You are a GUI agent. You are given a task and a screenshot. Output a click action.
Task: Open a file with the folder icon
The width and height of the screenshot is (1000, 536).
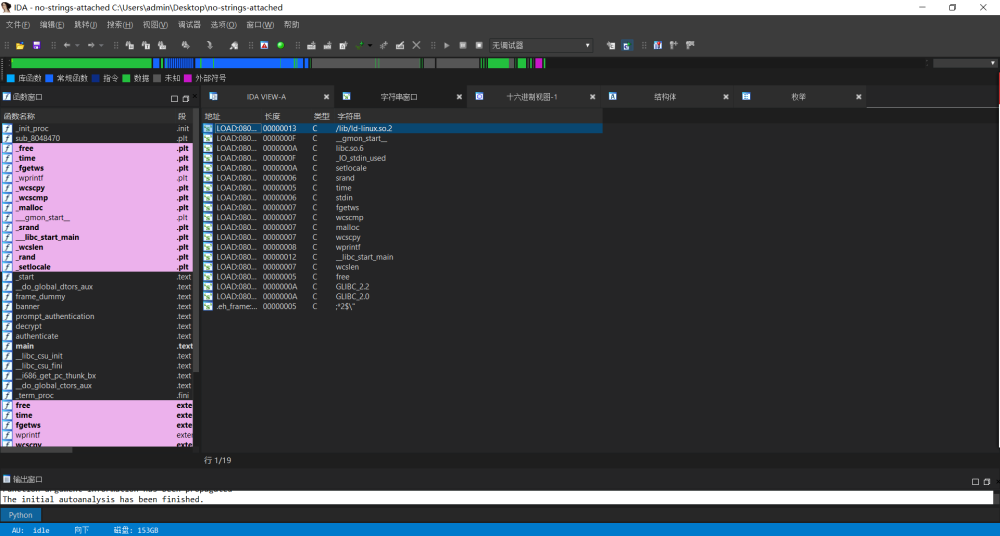pyautogui.click(x=20, y=45)
